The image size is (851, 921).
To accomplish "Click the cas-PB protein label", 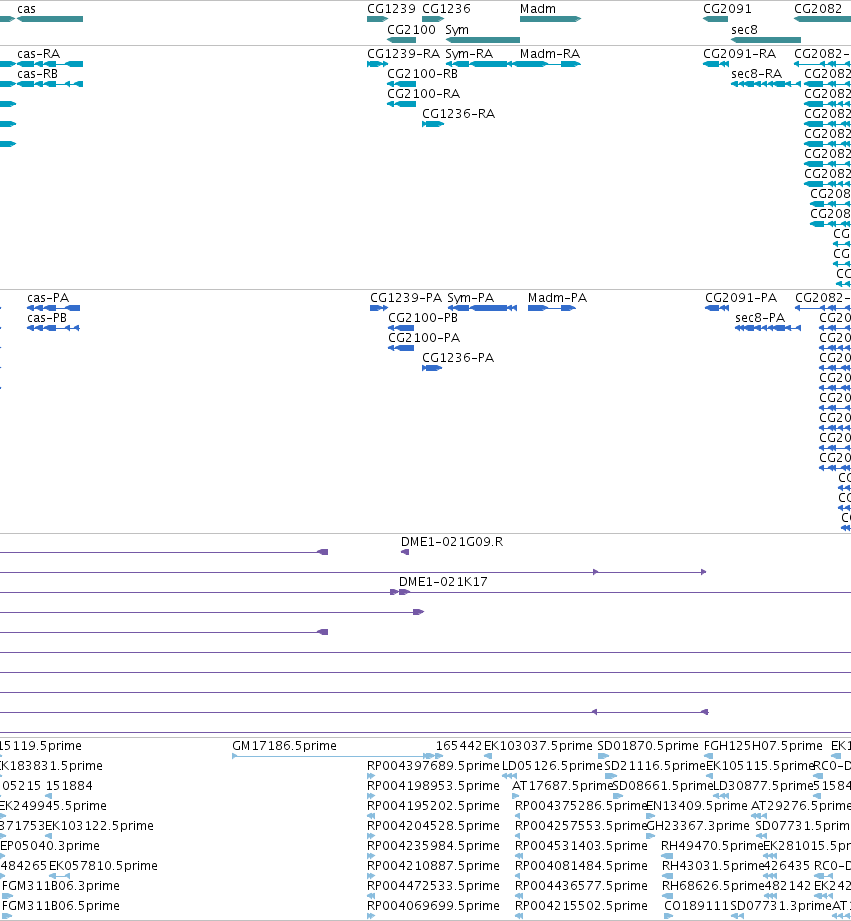I will (x=47, y=318).
